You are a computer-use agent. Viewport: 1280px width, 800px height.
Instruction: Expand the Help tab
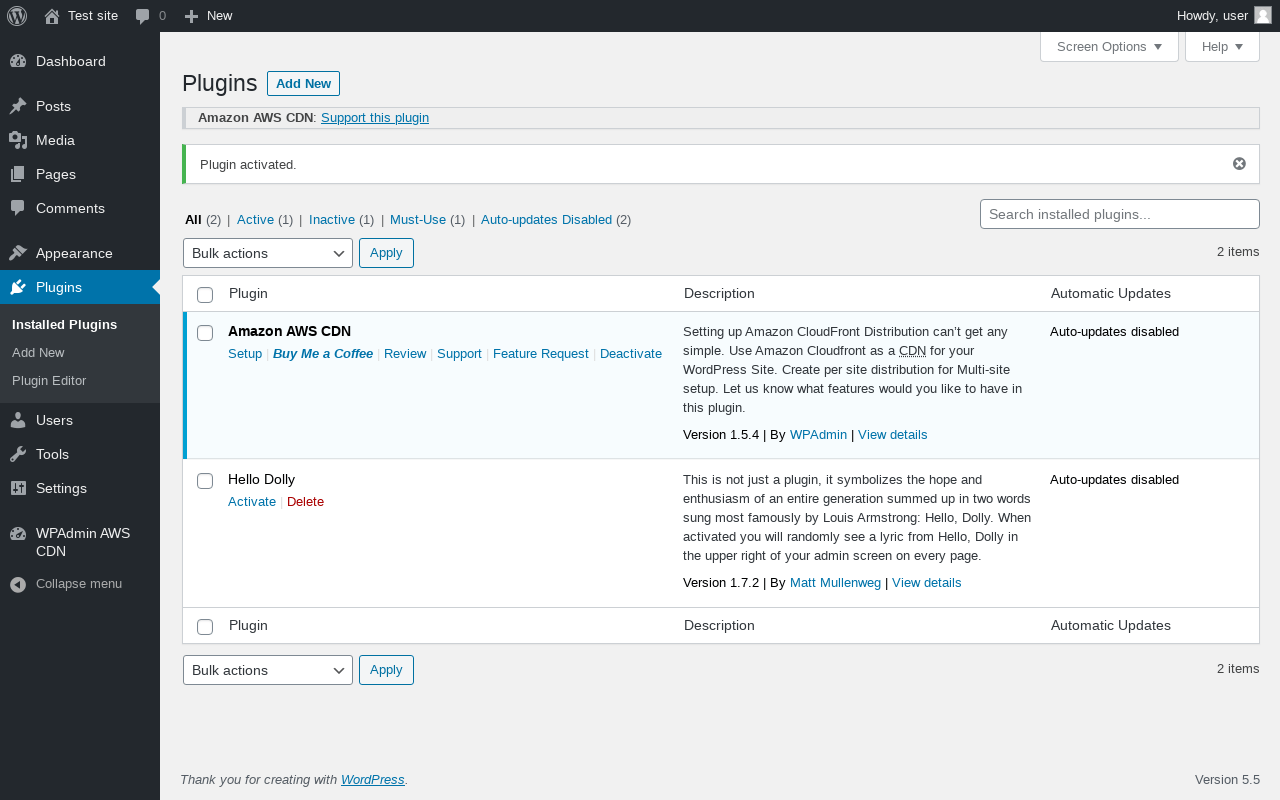click(x=1221, y=47)
